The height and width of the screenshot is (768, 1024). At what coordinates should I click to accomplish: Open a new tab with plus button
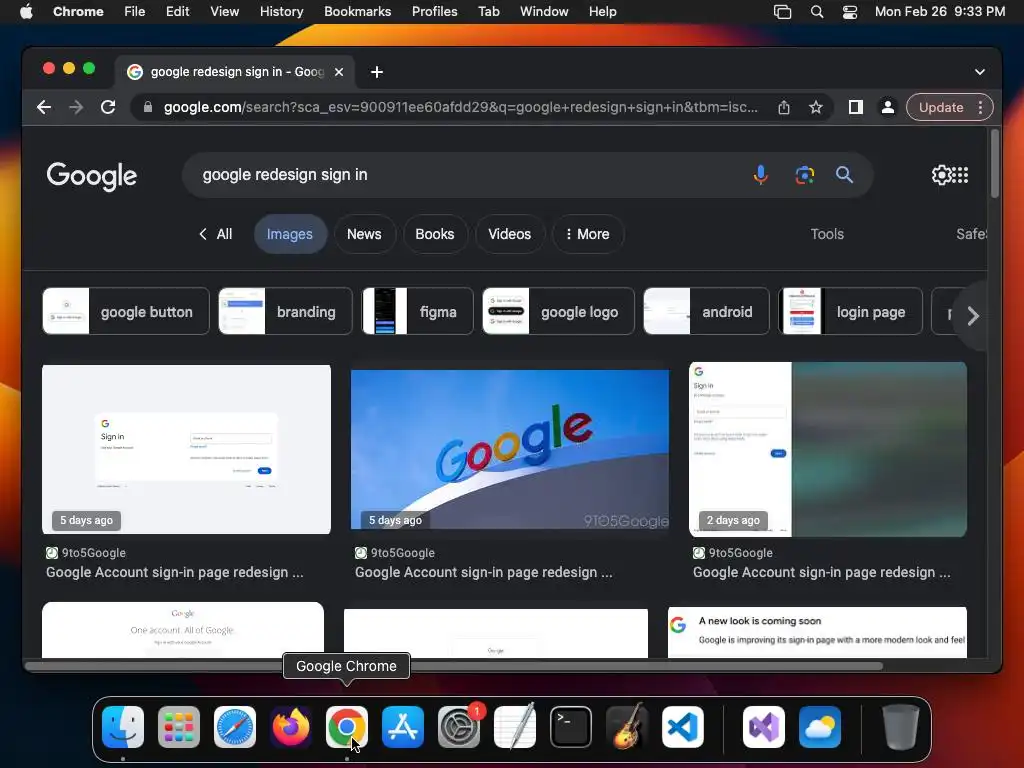pyautogui.click(x=377, y=72)
